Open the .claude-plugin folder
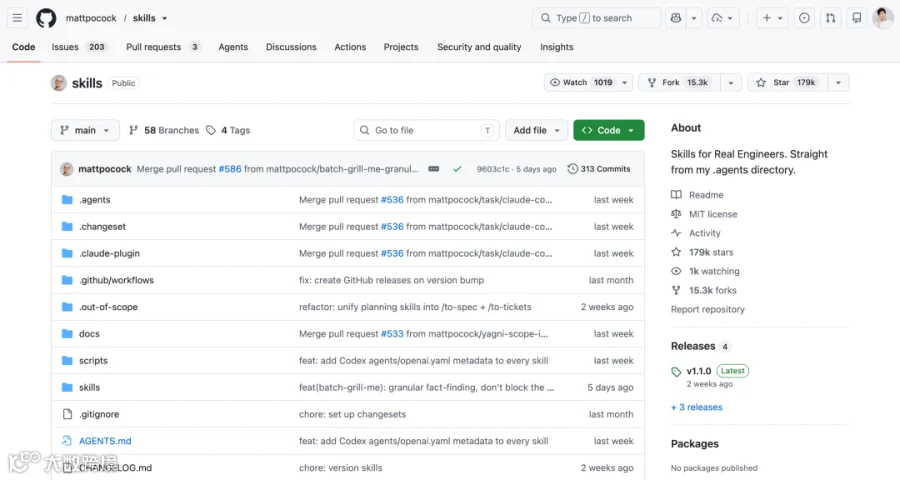The height and width of the screenshot is (480, 900). 110,253
